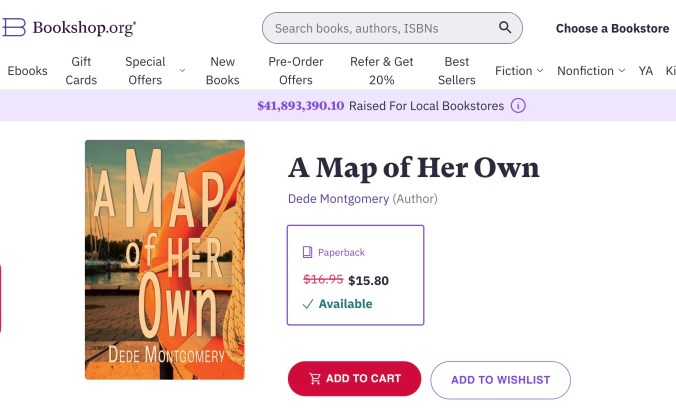Click Choose a Bookstore link
Screen dimensions: 676x419
point(612,28)
